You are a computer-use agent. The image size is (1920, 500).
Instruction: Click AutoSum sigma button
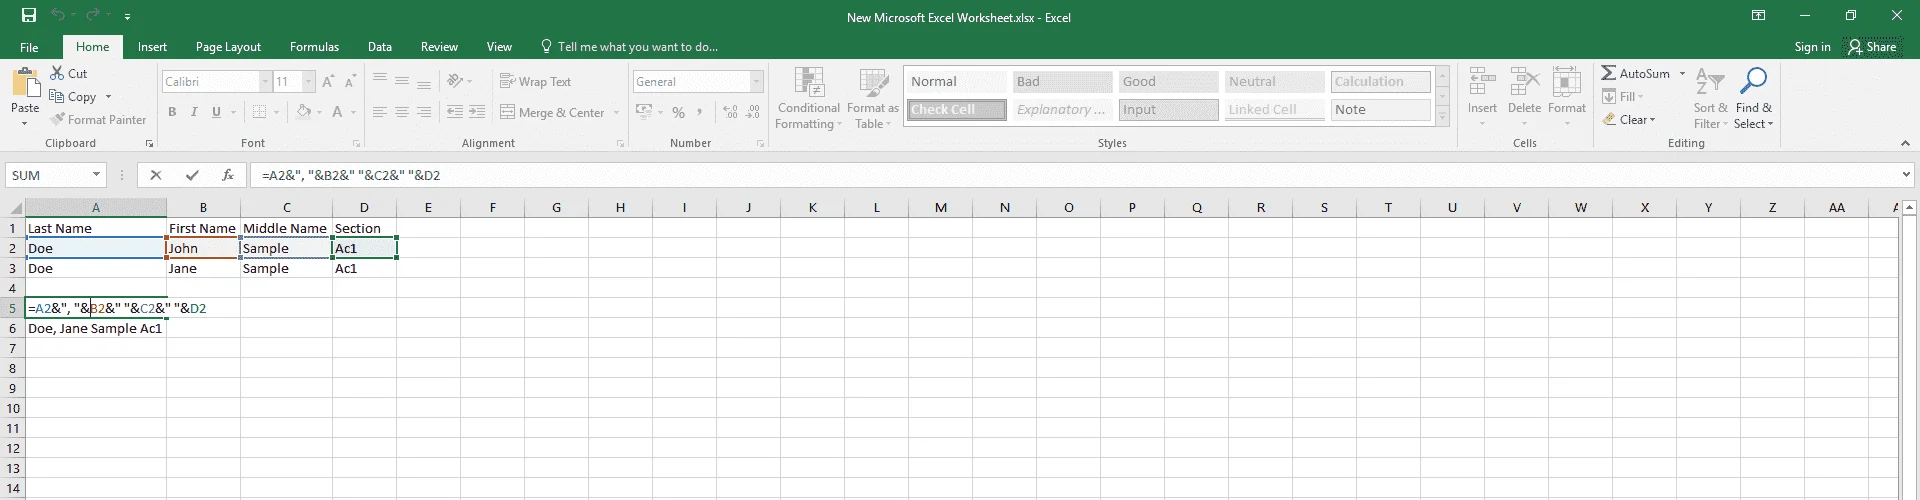(x=1635, y=73)
